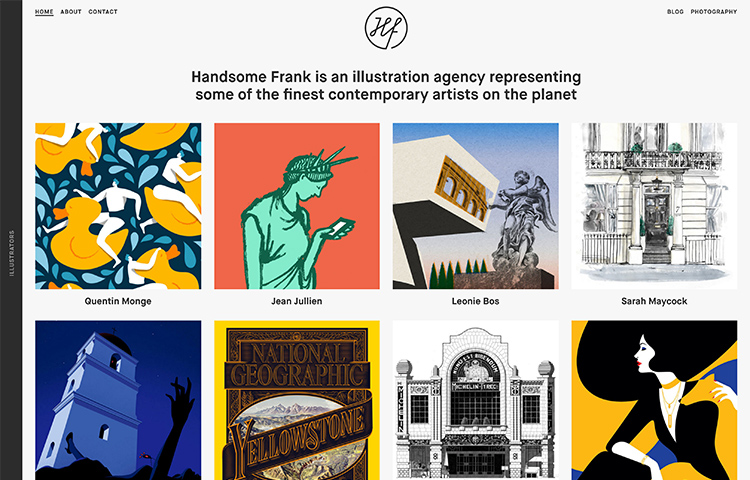
Task: Open Leonie Bos angel statue artwork
Action: click(x=475, y=206)
